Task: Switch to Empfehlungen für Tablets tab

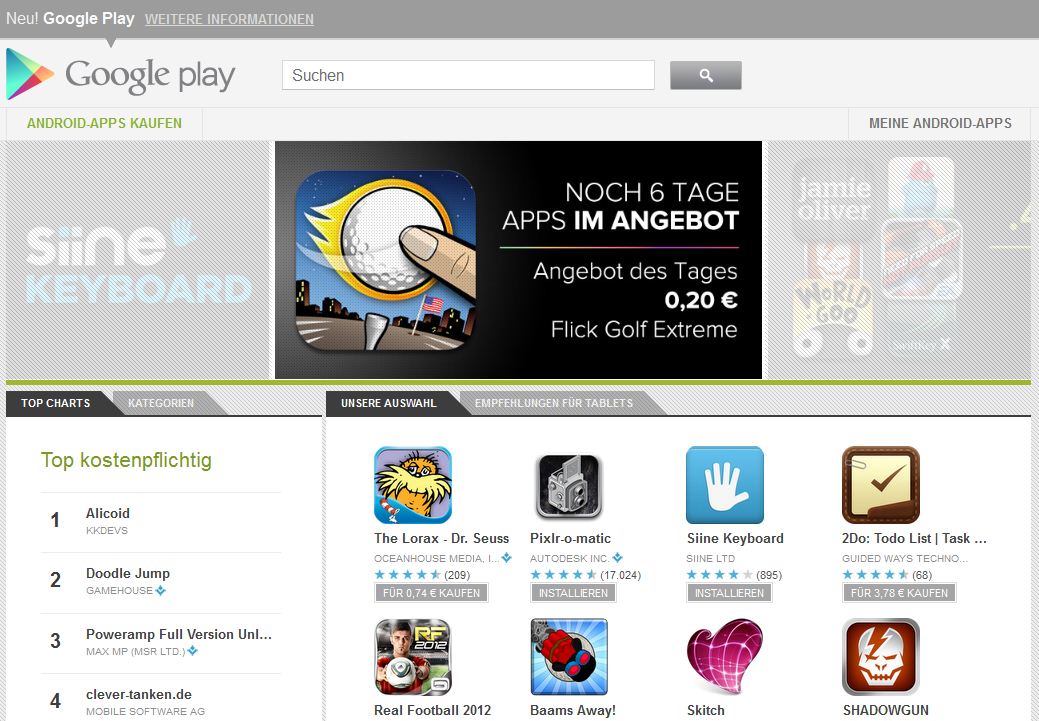Action: coord(554,403)
